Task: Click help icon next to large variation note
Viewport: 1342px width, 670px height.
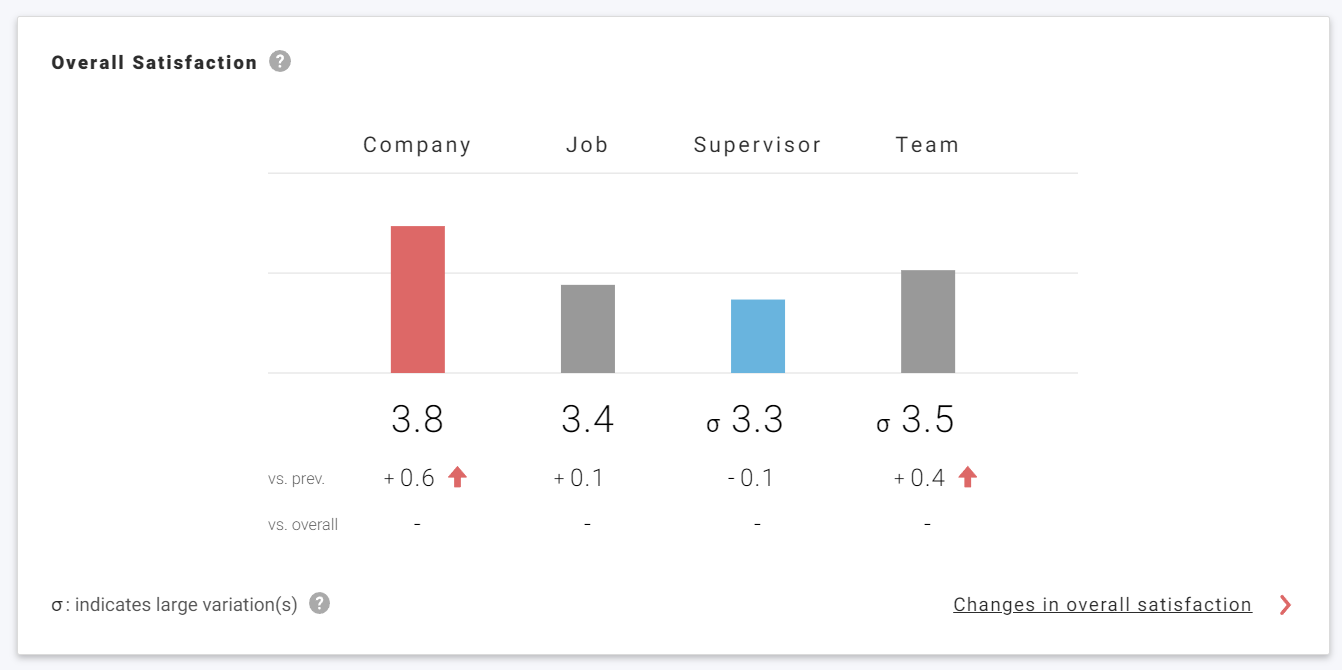Action: tap(319, 604)
